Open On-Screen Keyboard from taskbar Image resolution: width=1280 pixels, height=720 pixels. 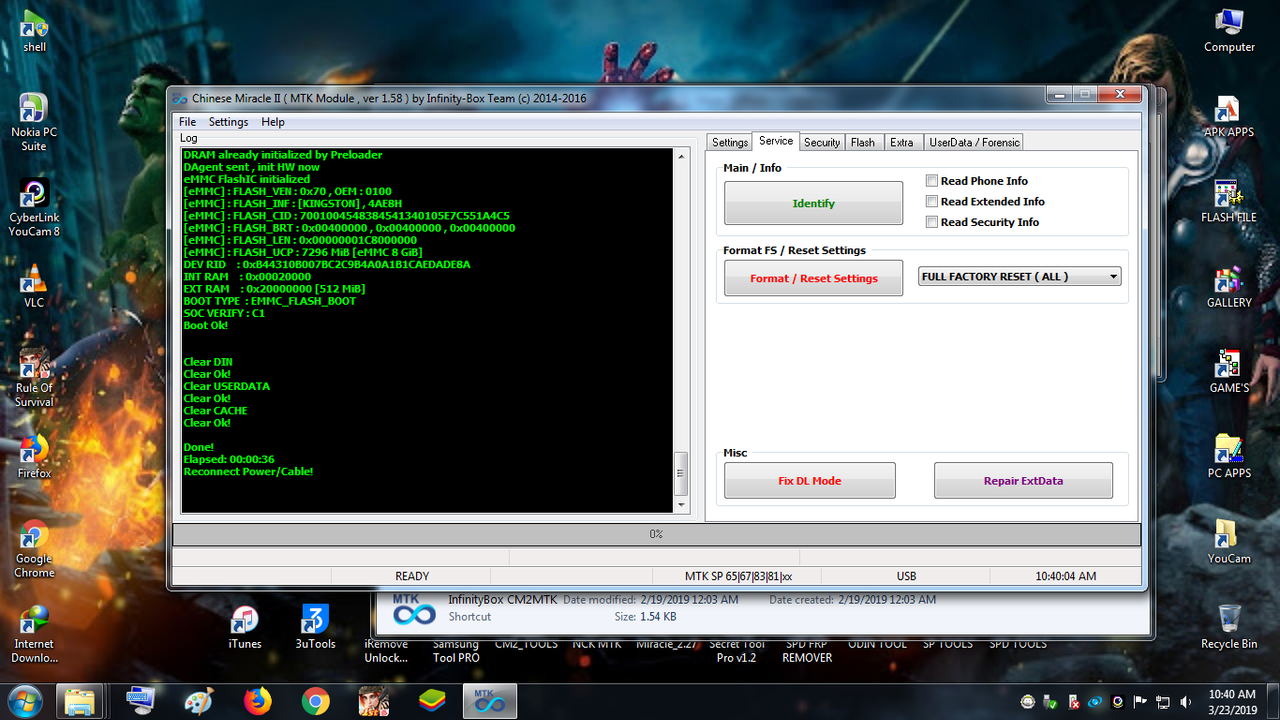pos(140,700)
